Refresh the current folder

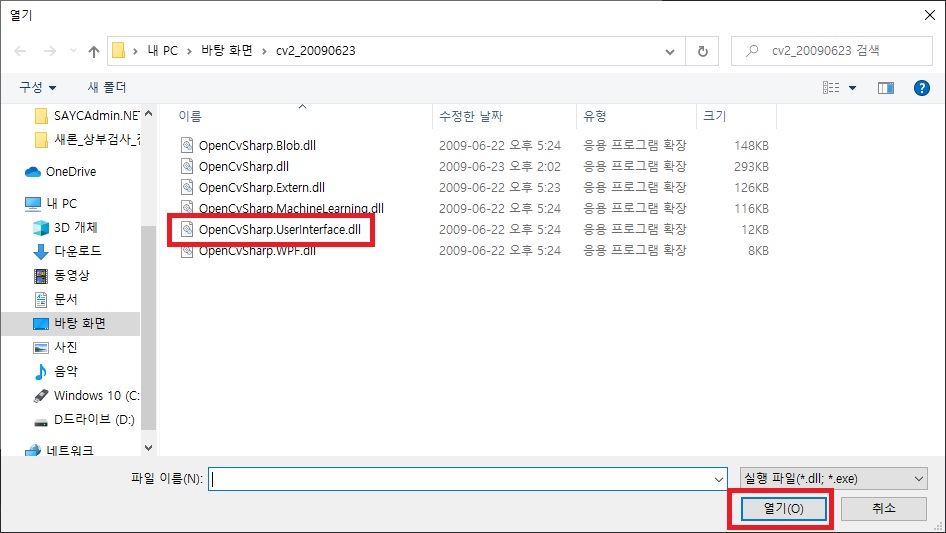[702, 51]
